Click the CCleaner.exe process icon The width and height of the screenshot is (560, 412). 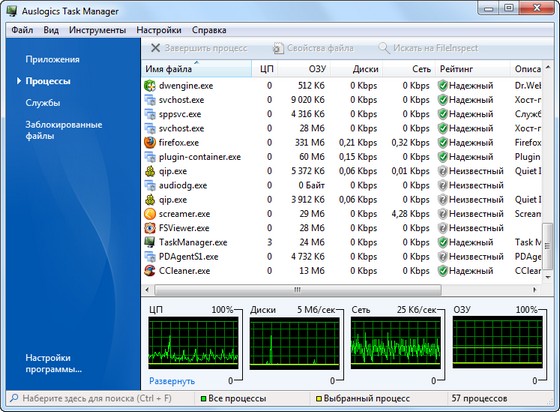pos(150,271)
